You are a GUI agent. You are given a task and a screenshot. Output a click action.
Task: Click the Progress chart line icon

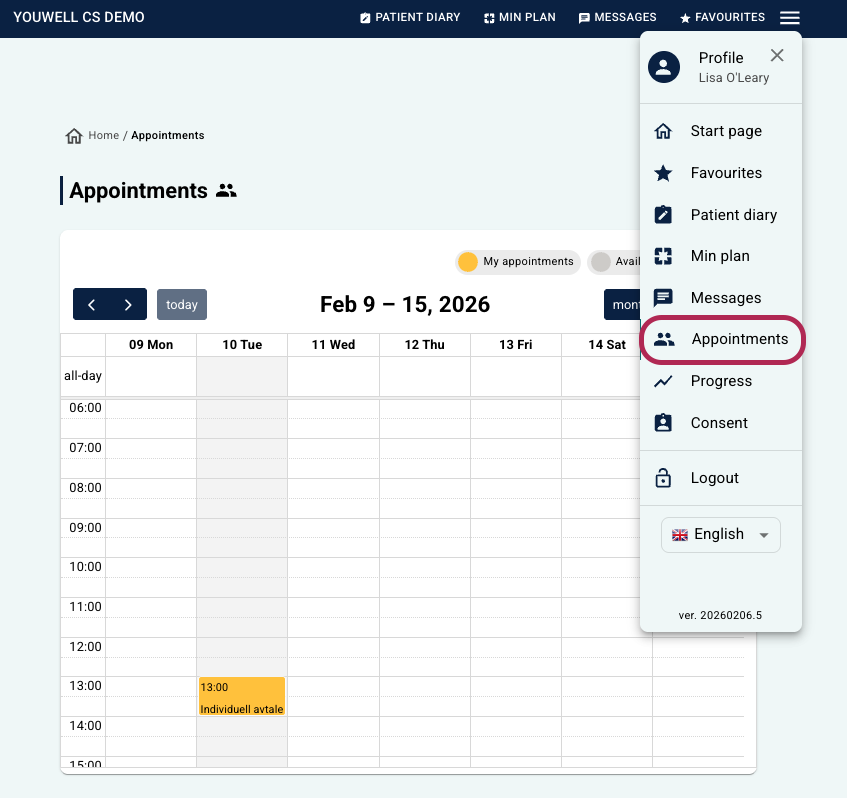tap(663, 381)
